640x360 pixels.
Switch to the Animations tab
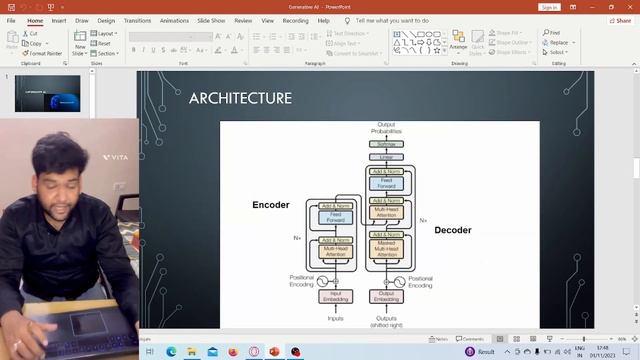(x=174, y=20)
